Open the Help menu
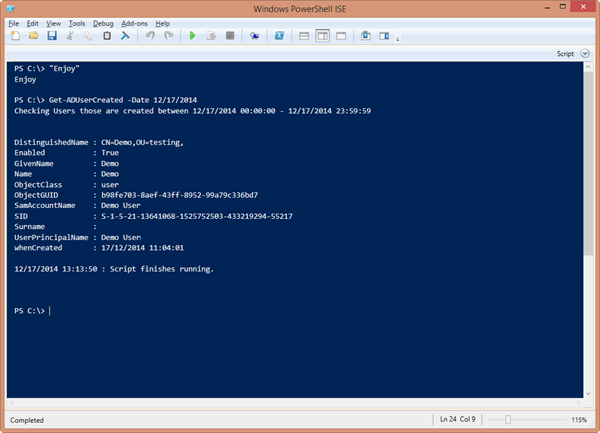Image resolution: width=600 pixels, height=433 pixels. click(163, 24)
